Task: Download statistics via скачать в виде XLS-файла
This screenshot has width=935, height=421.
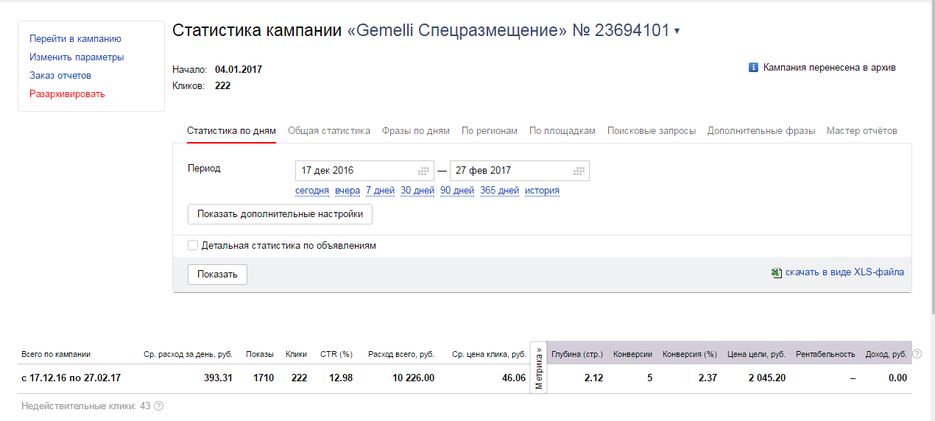Action: [844, 272]
